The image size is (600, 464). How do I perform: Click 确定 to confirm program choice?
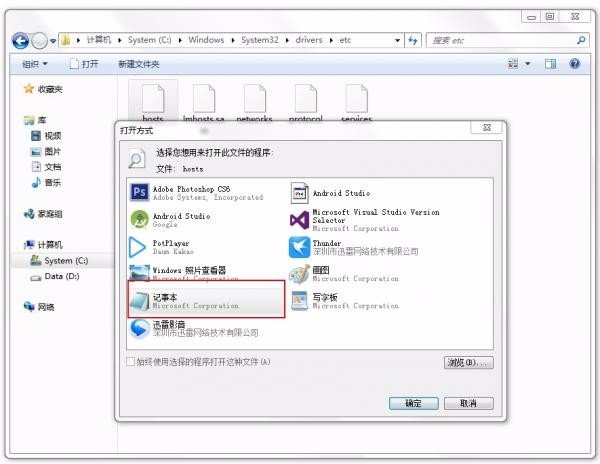click(x=414, y=403)
